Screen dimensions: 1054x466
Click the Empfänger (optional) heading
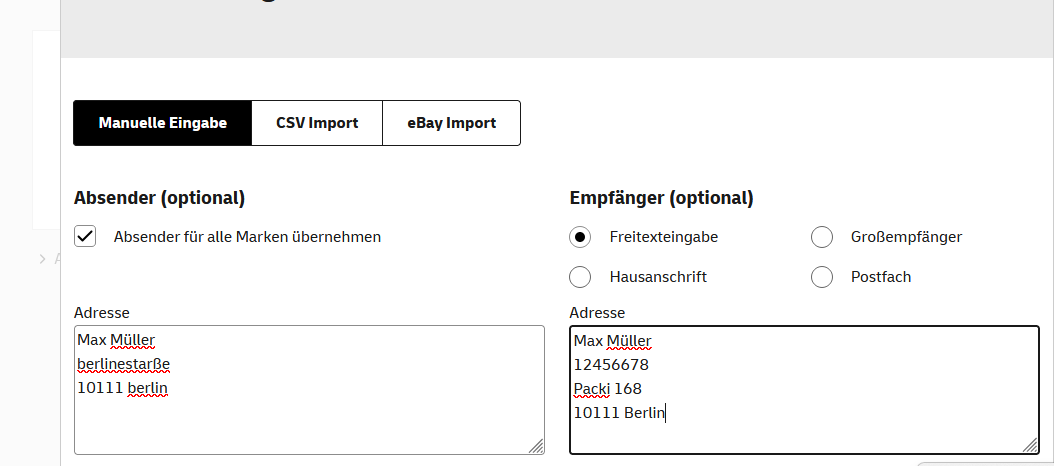(x=661, y=198)
